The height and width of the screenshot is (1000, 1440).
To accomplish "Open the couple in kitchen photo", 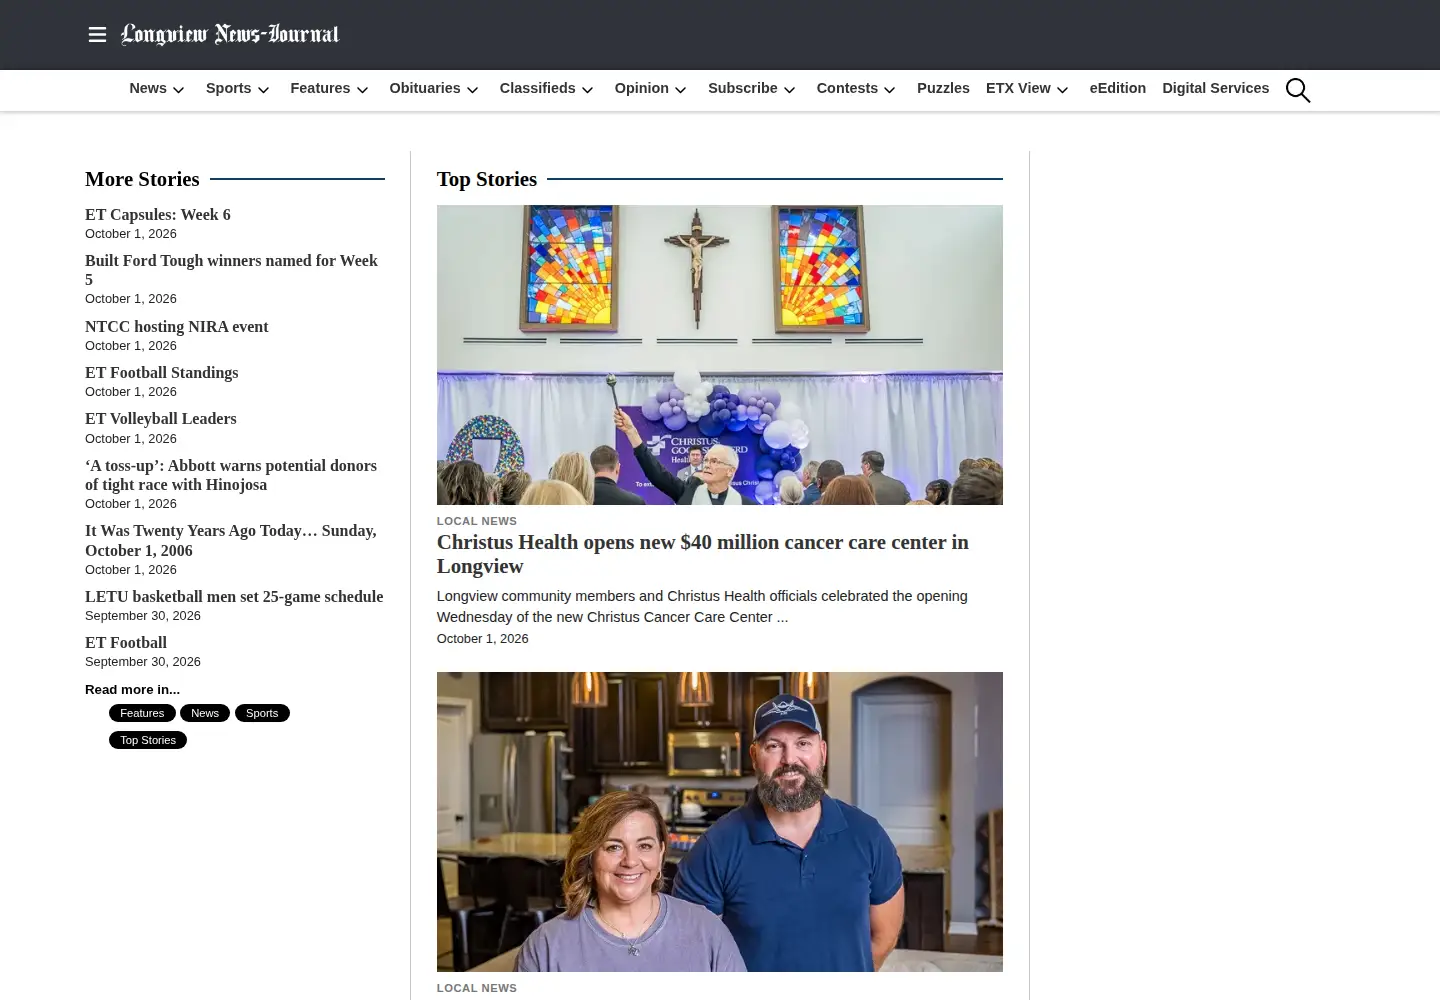I will tap(720, 822).
